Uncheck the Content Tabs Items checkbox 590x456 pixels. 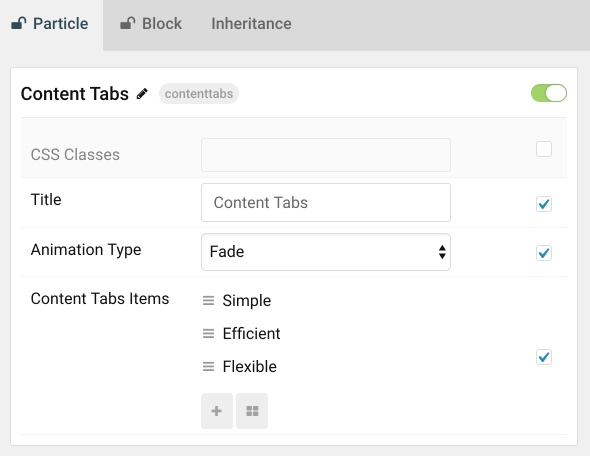(x=544, y=357)
